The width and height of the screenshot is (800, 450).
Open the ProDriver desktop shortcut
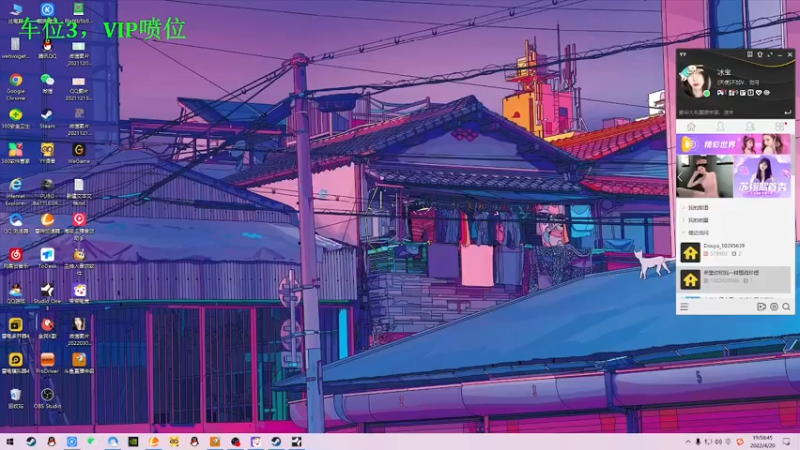(x=47, y=363)
